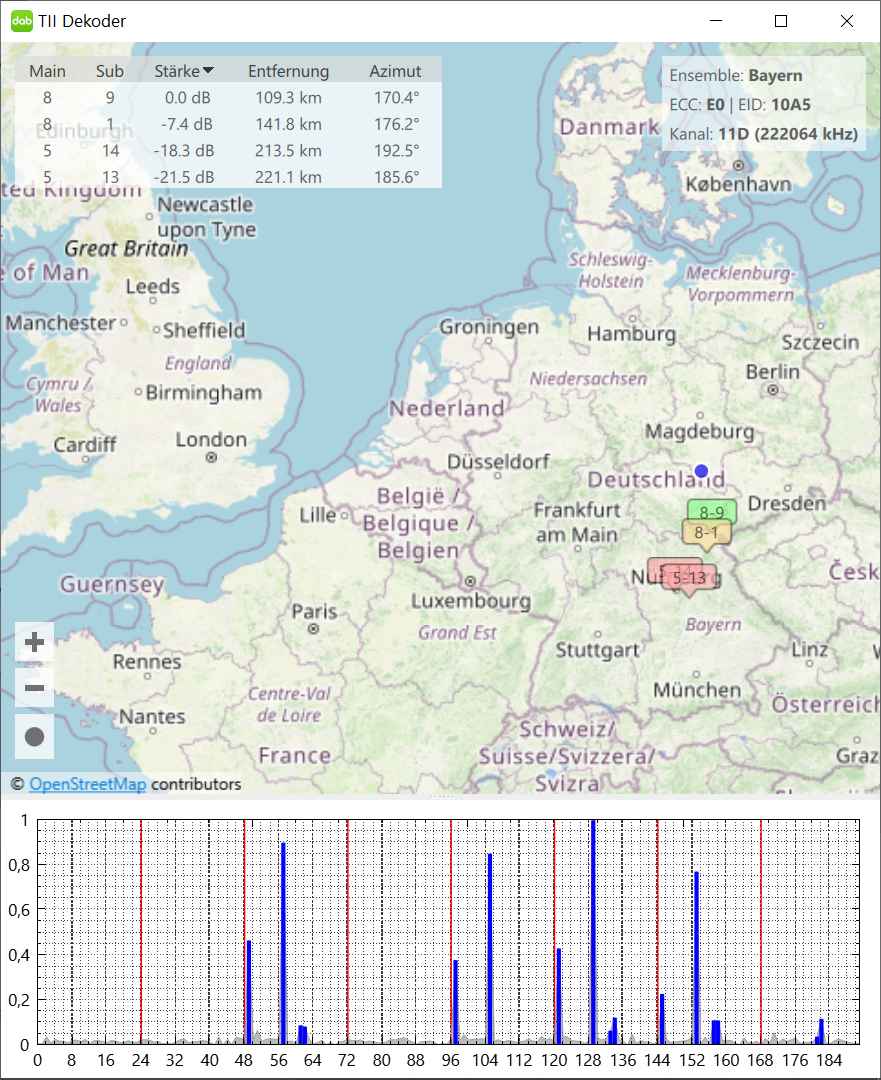This screenshot has height=1080, width=881.
Task: Sort table by Azimut column header
Action: click(x=395, y=71)
